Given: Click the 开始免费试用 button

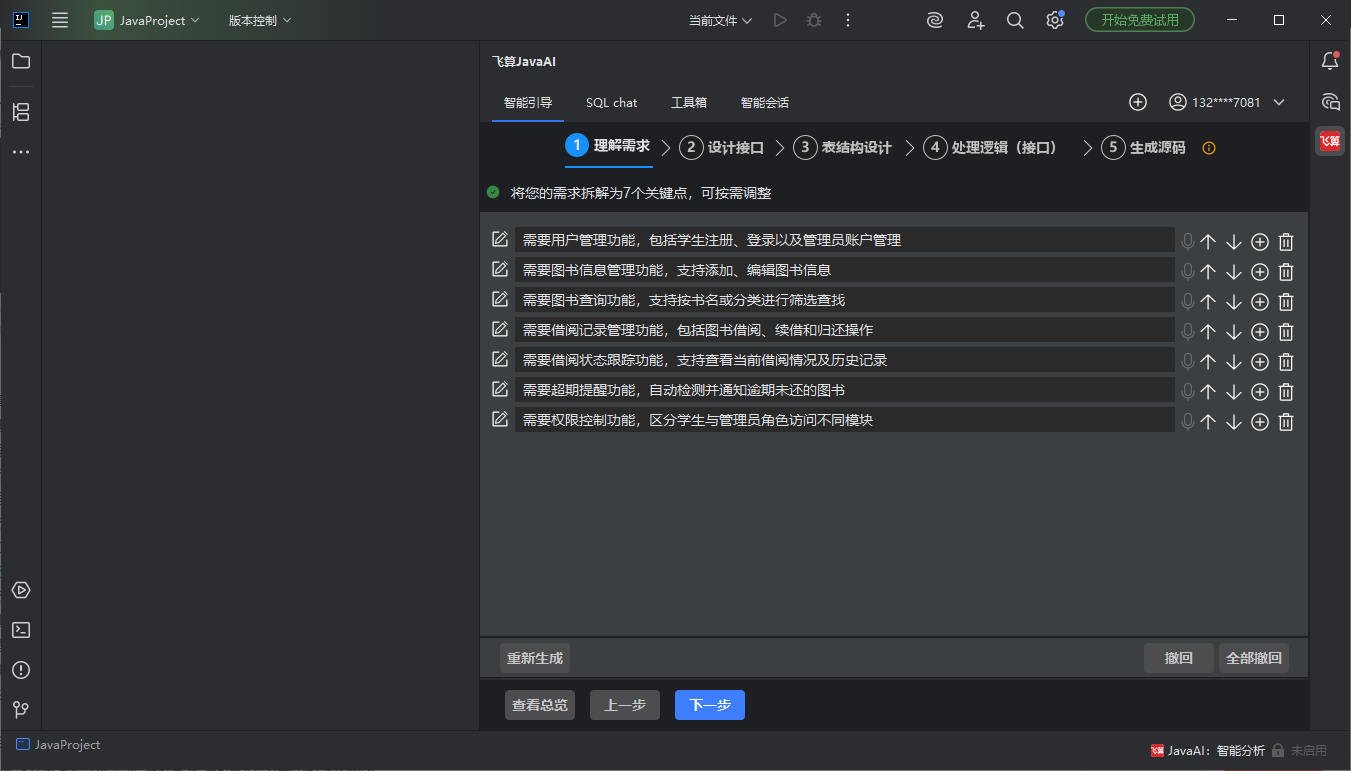Looking at the screenshot, I should click(x=1140, y=20).
